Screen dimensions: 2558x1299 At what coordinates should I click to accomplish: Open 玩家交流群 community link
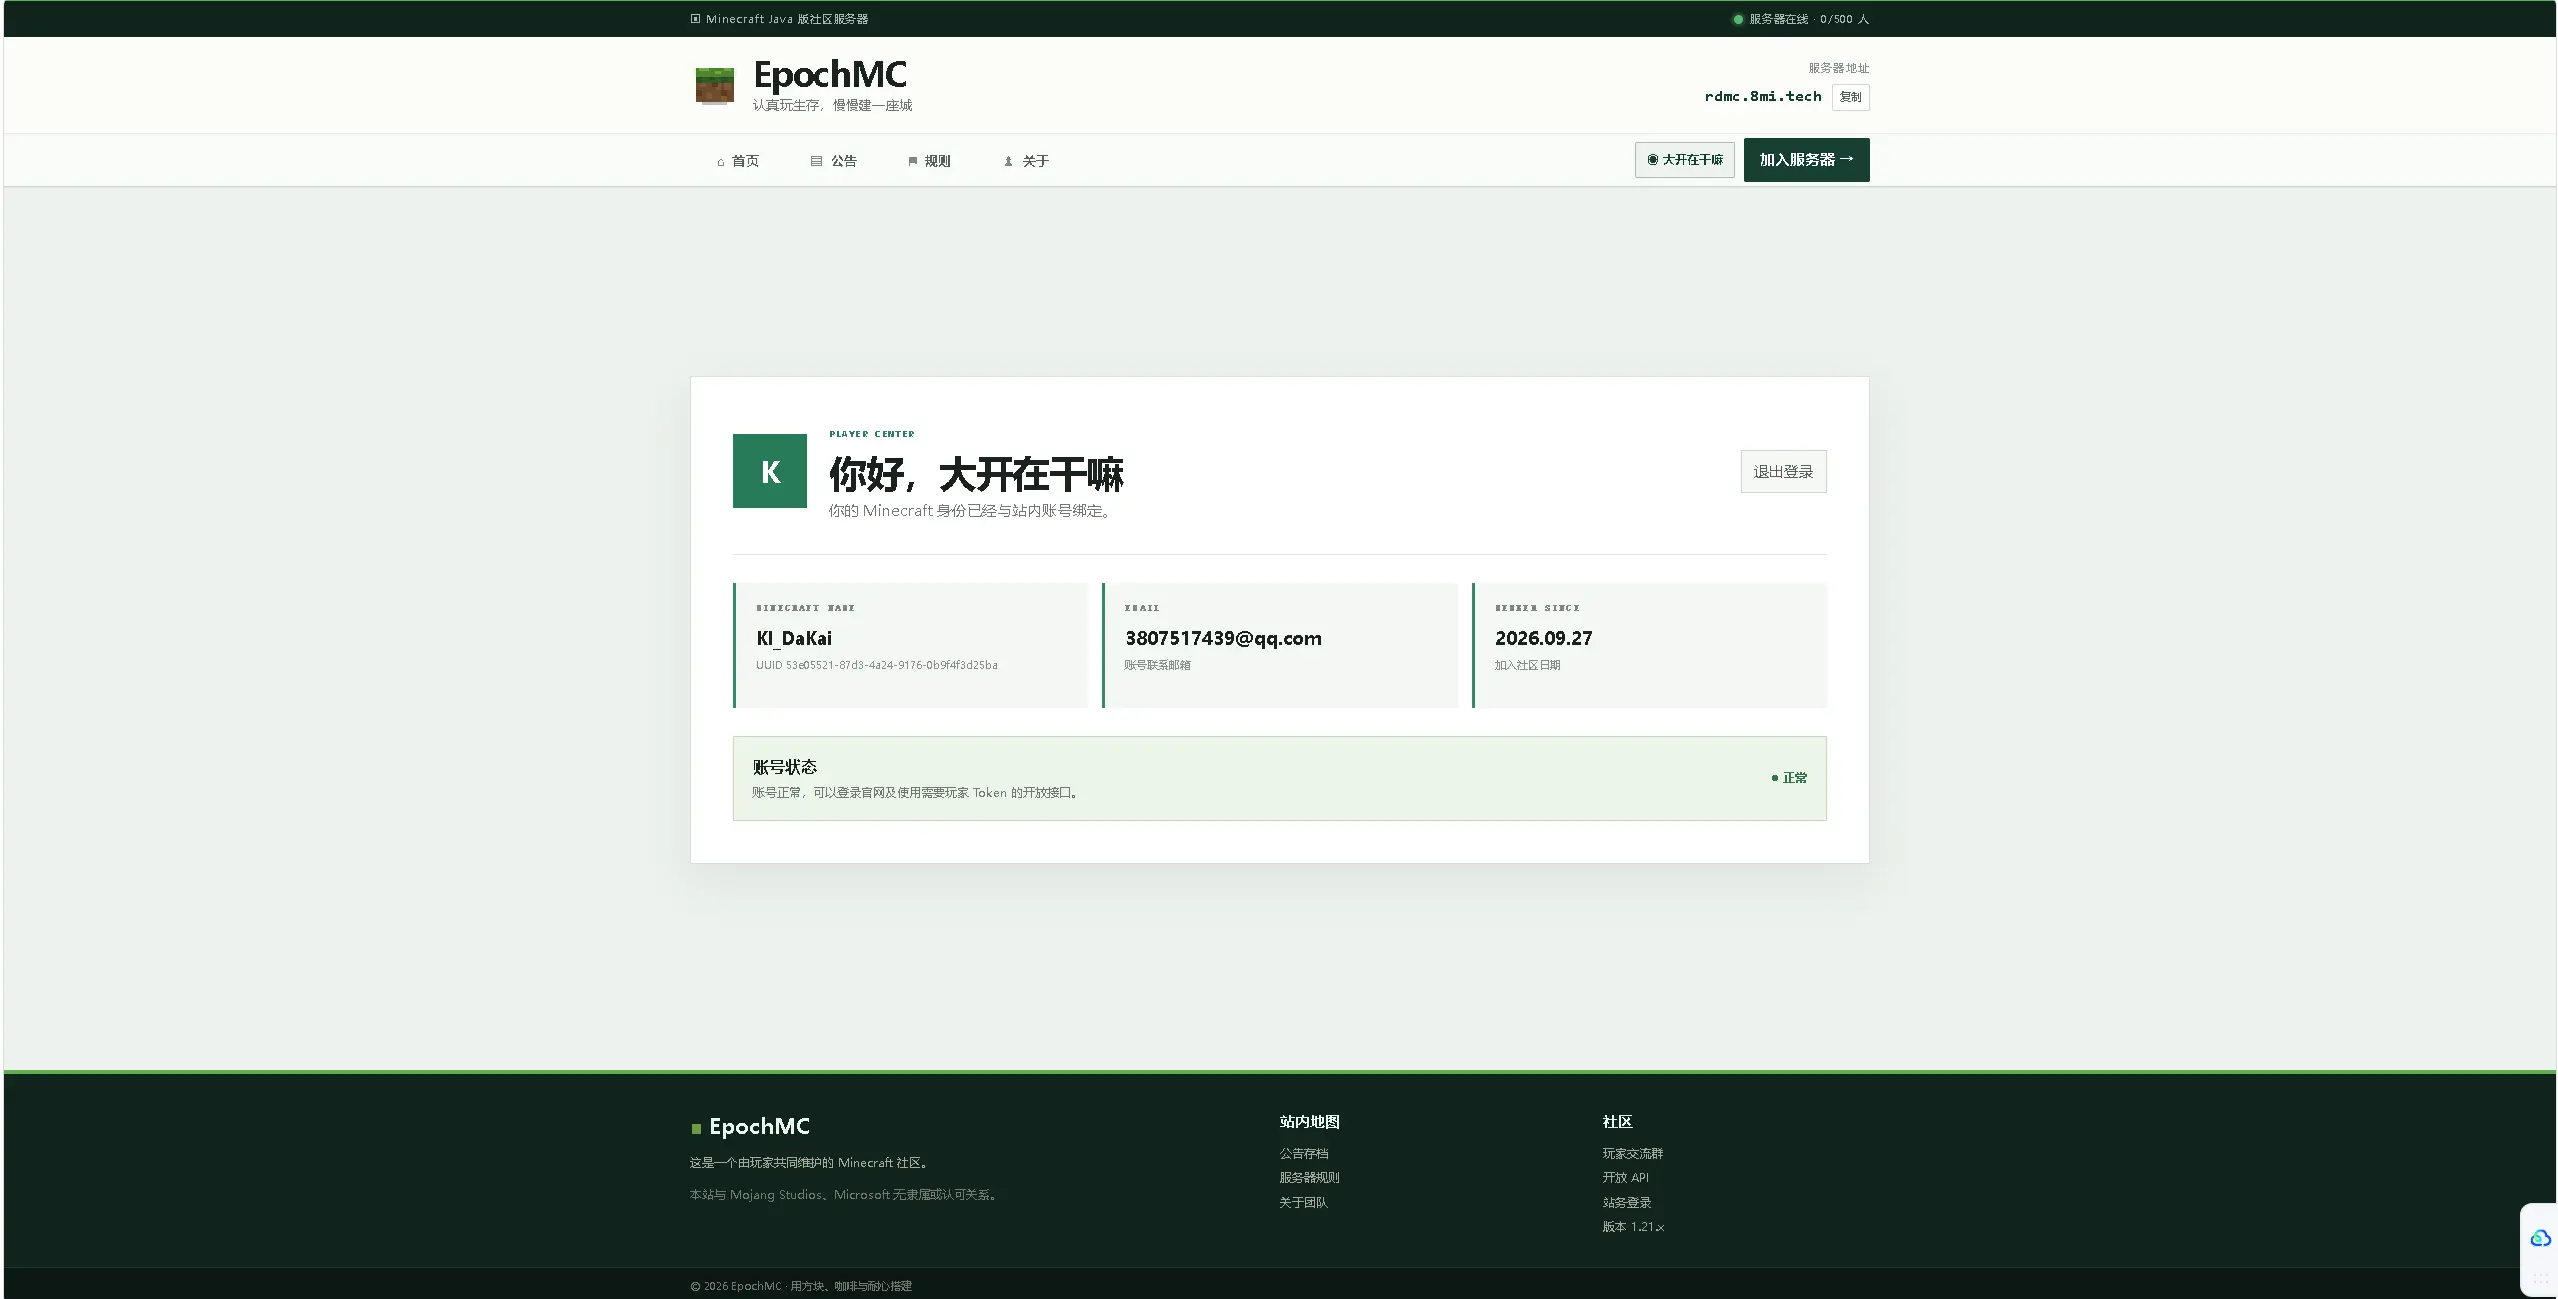1632,1153
